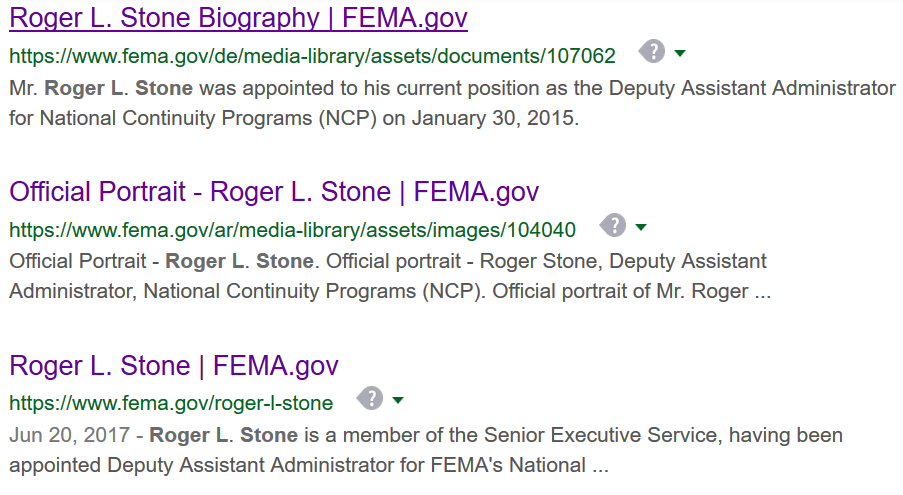Click the question mark icon beside documents/107062 URL
Viewport: 903px width, 495px height.
(652, 52)
